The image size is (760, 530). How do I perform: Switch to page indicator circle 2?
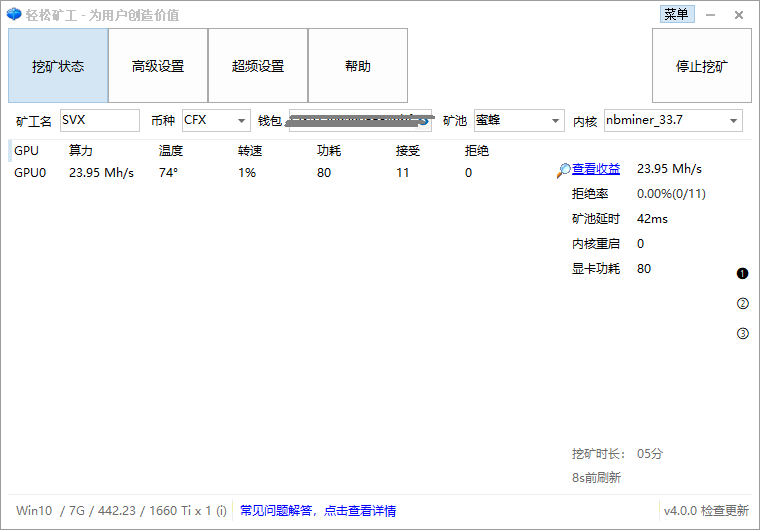[742, 304]
